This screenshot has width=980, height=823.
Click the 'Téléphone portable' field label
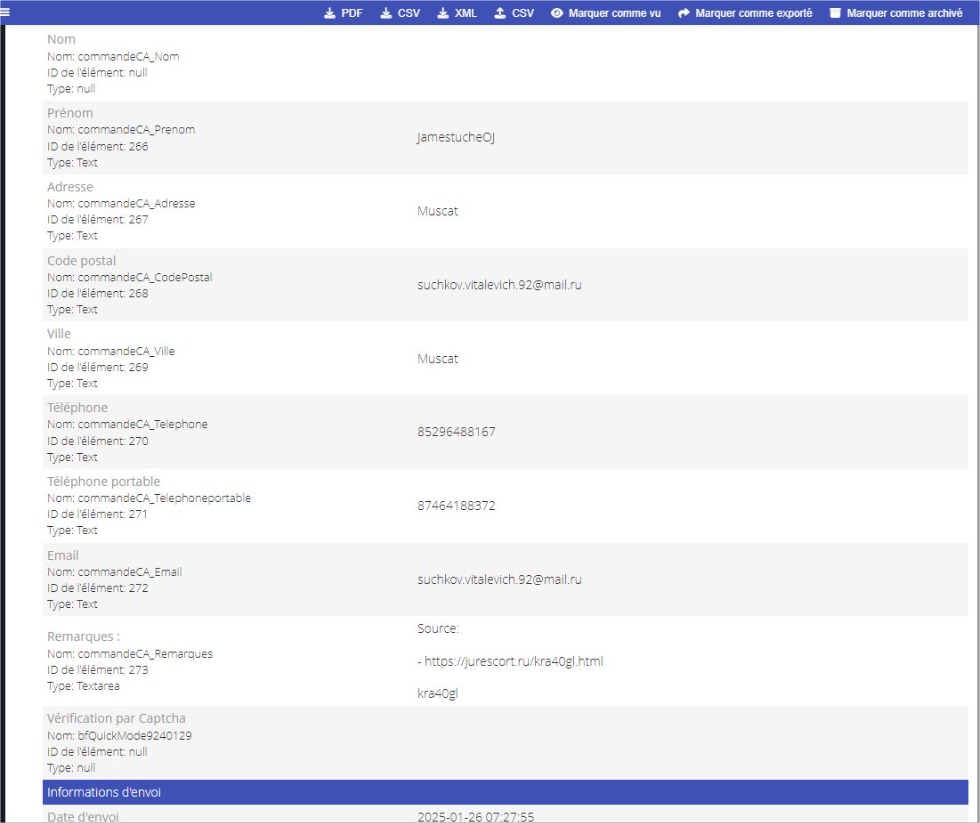coord(104,482)
